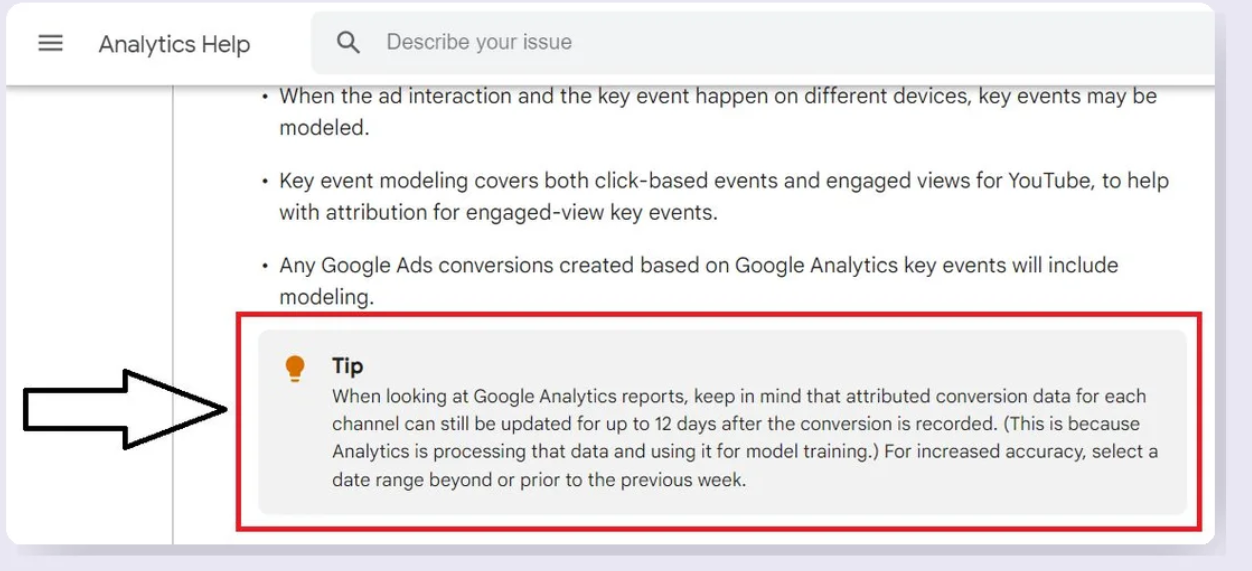Click the 'different devices' phrase in the first bullet
This screenshot has width=1252, height=571.
pyautogui.click(x=882, y=96)
